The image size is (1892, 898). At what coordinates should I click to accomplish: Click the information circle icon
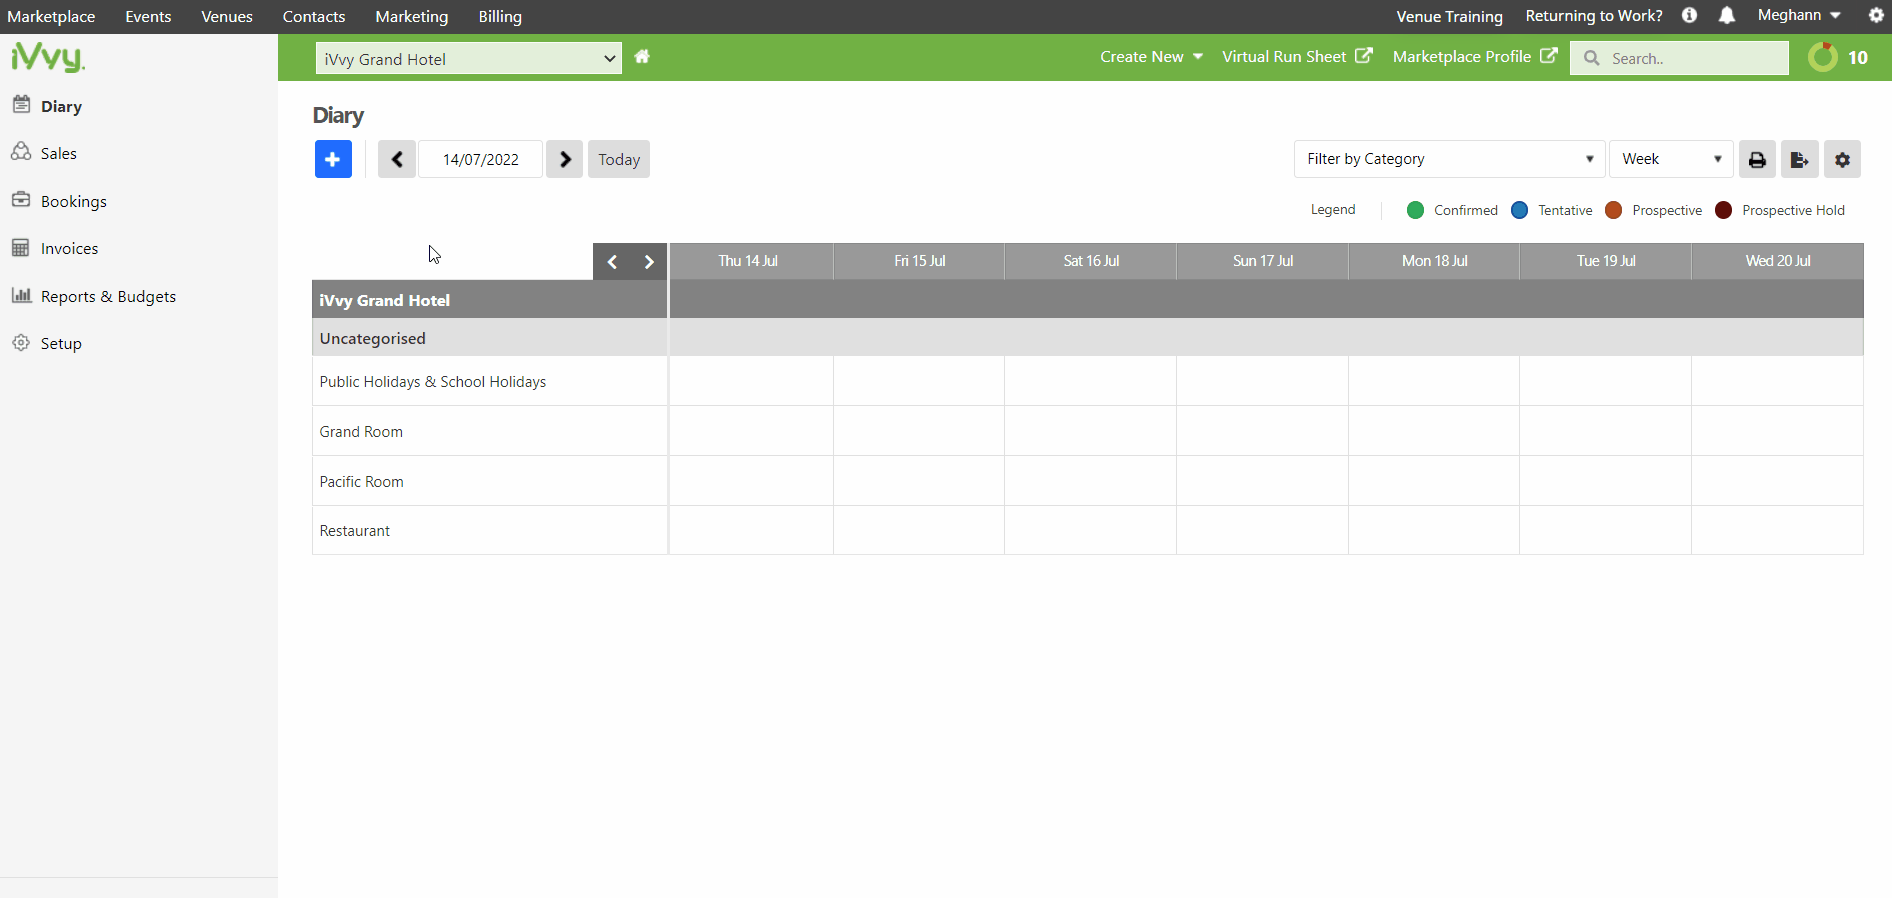(1689, 15)
